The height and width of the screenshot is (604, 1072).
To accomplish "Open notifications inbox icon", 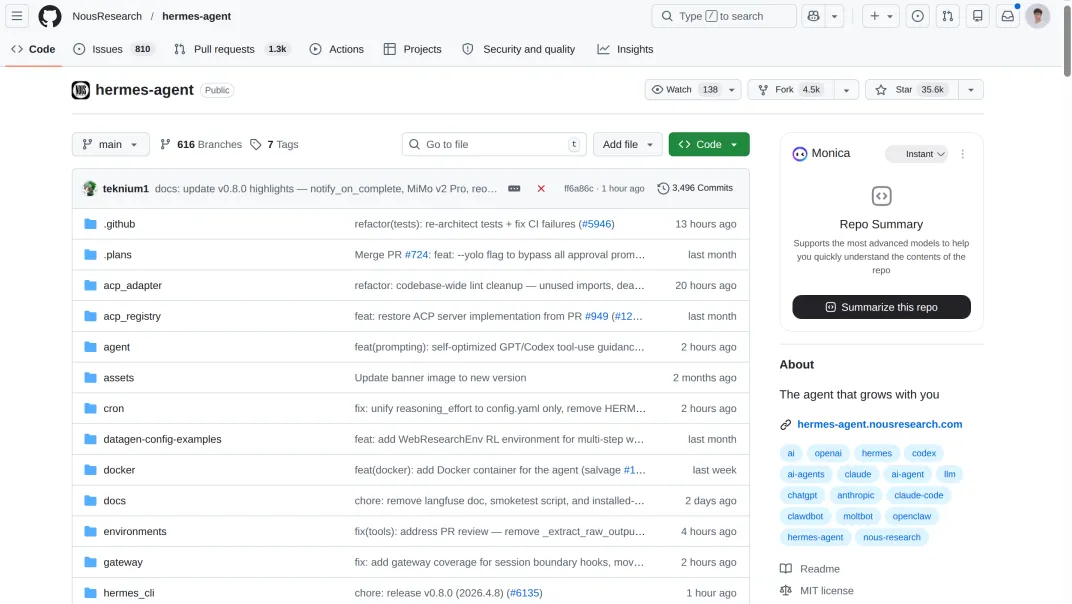I will (x=1008, y=16).
